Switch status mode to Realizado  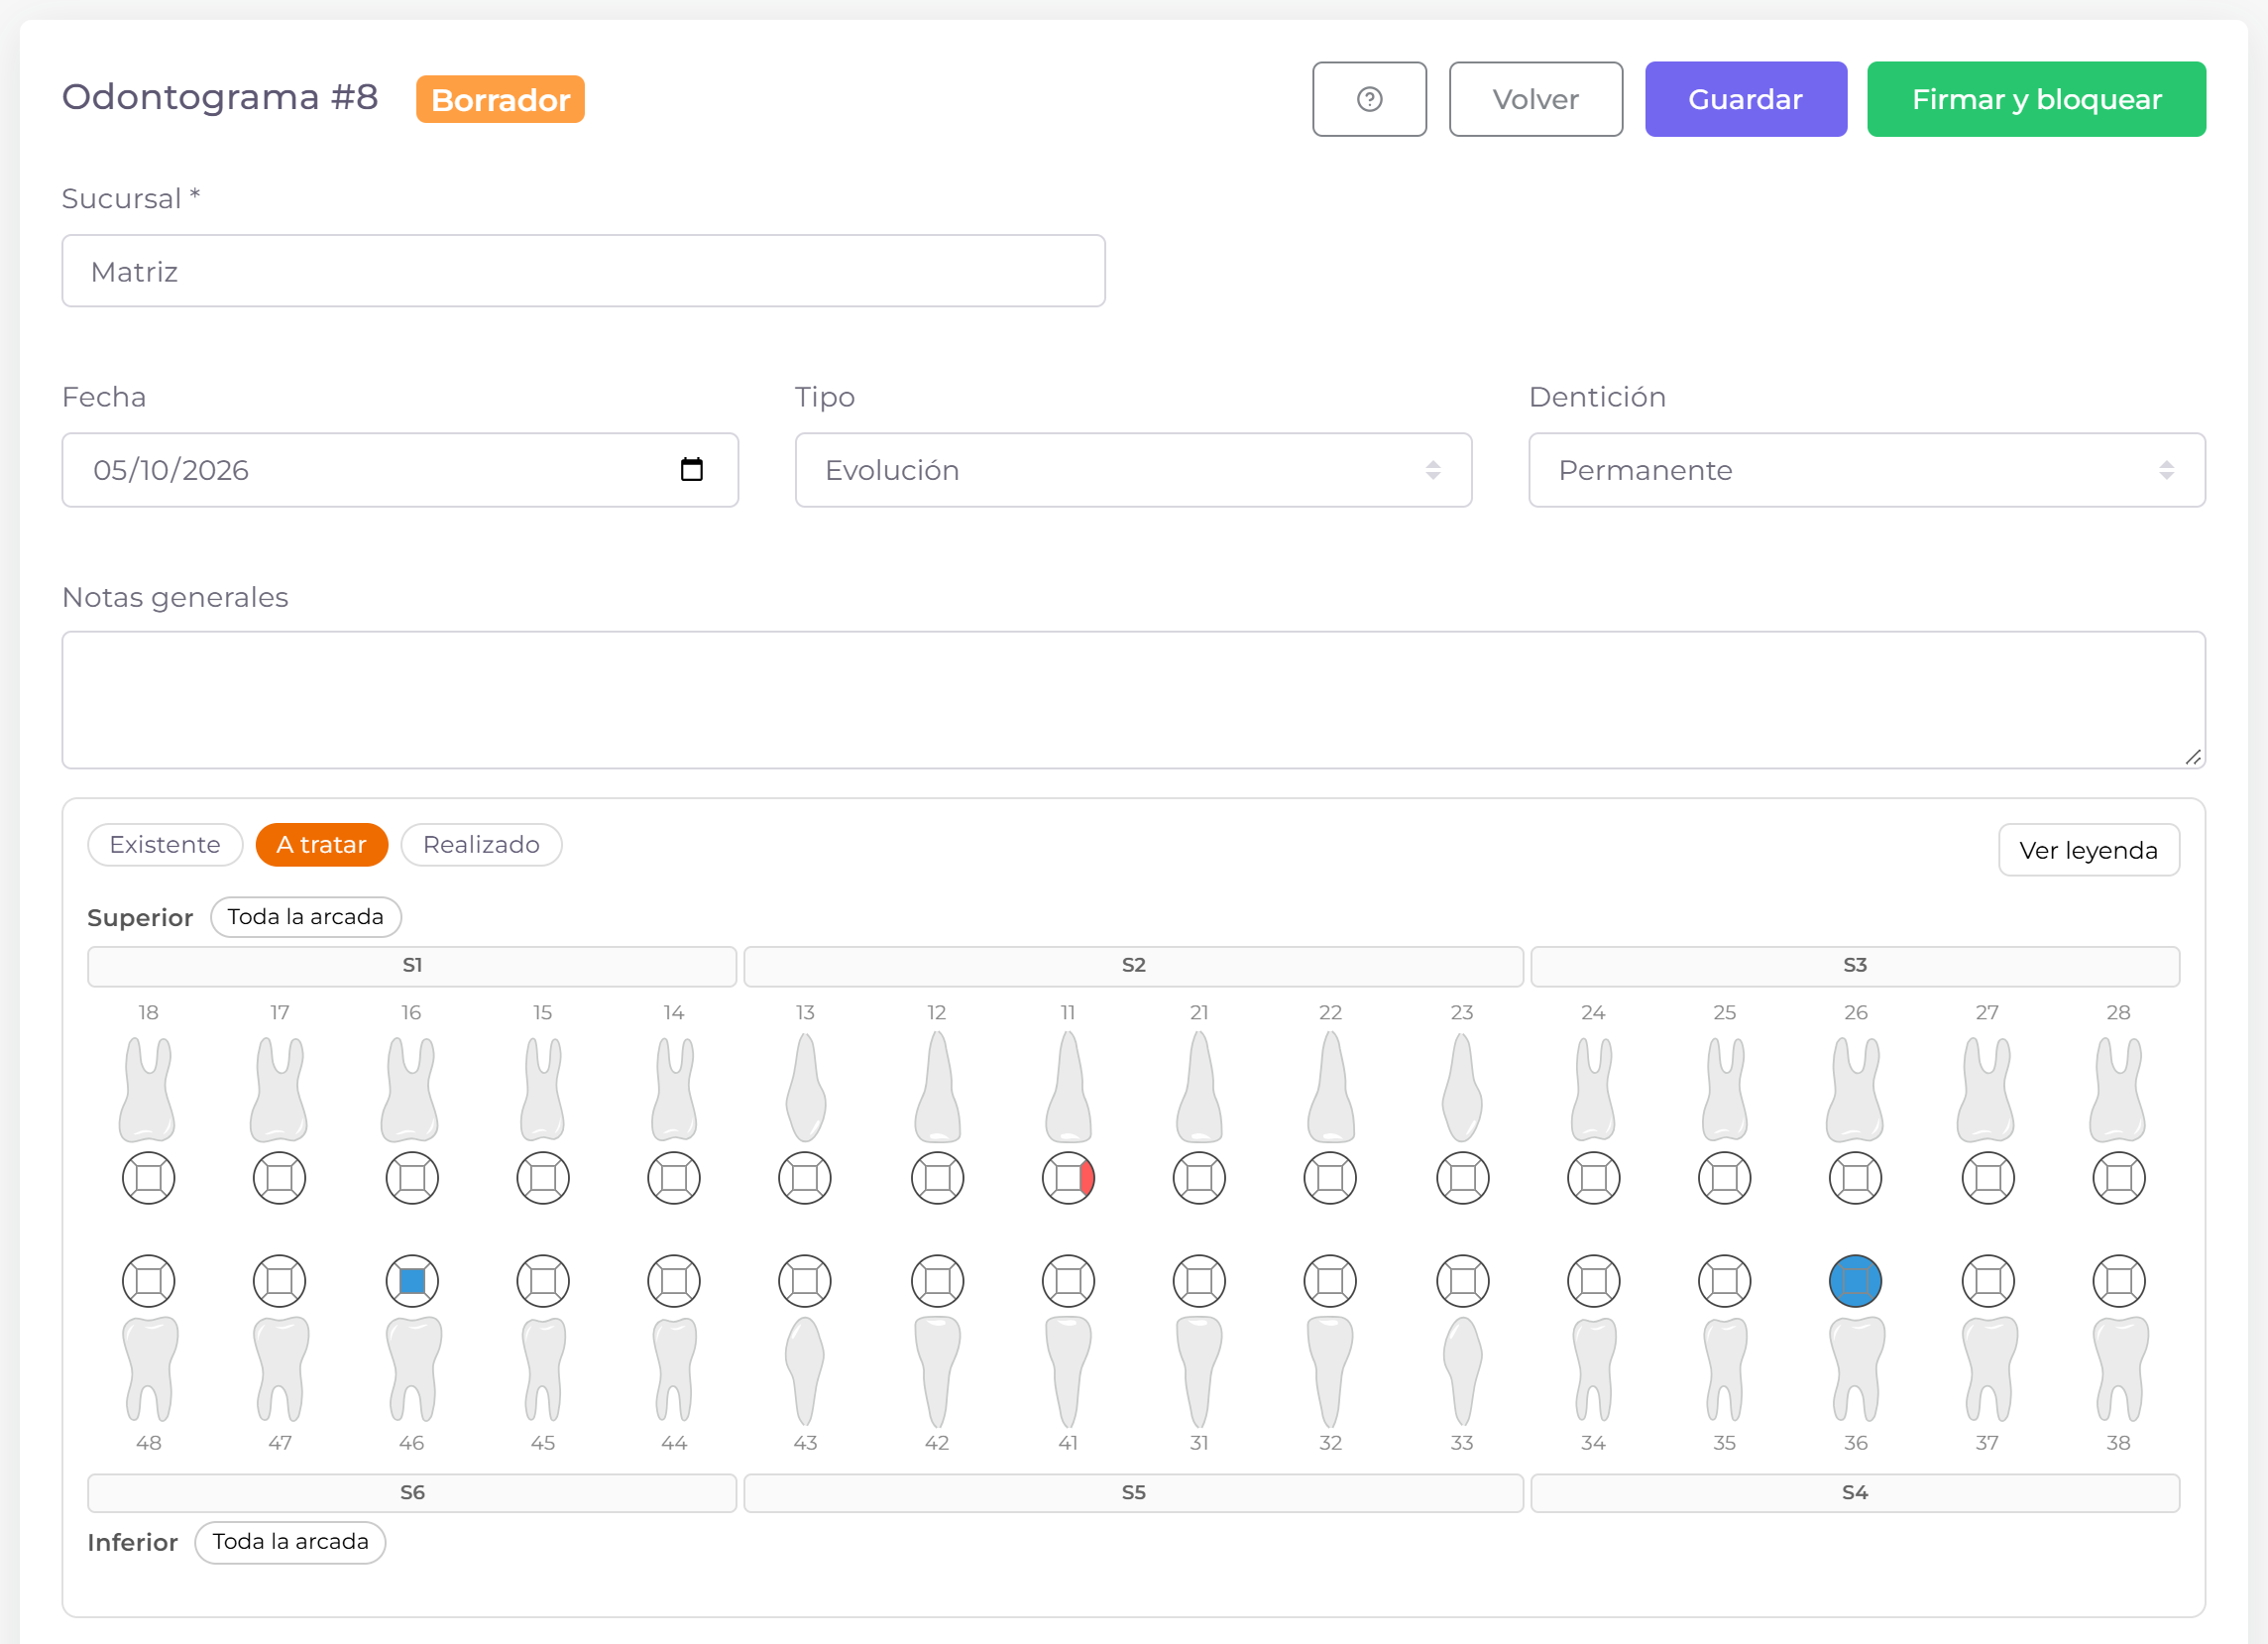[x=481, y=844]
